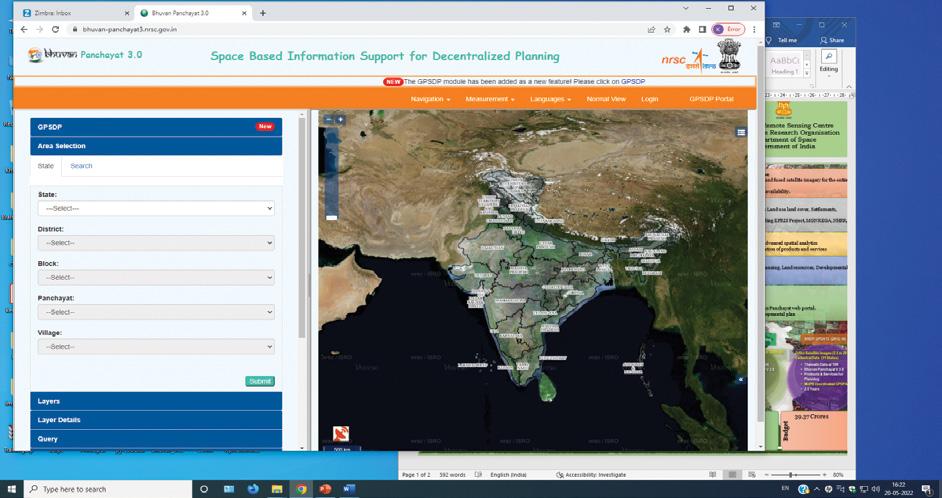942x498 pixels.
Task: Collapse the Area Selection panel
Action: 156,146
